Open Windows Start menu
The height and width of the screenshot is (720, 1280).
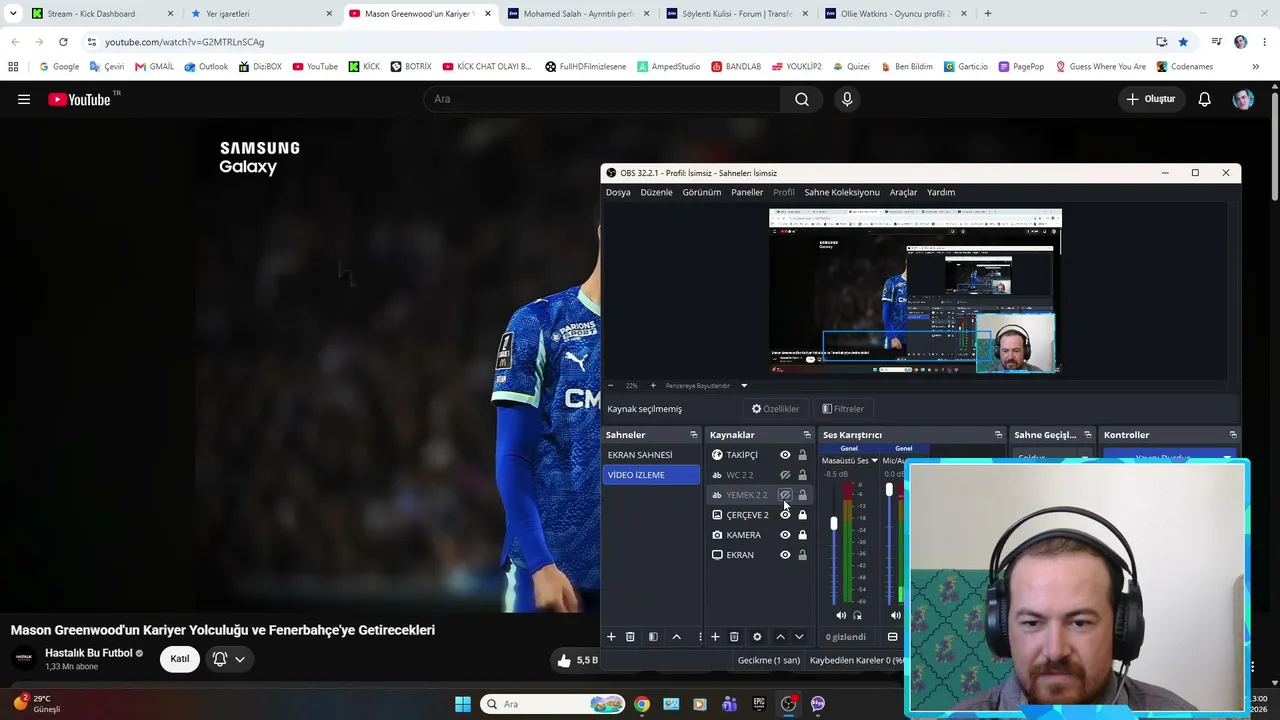pos(463,704)
